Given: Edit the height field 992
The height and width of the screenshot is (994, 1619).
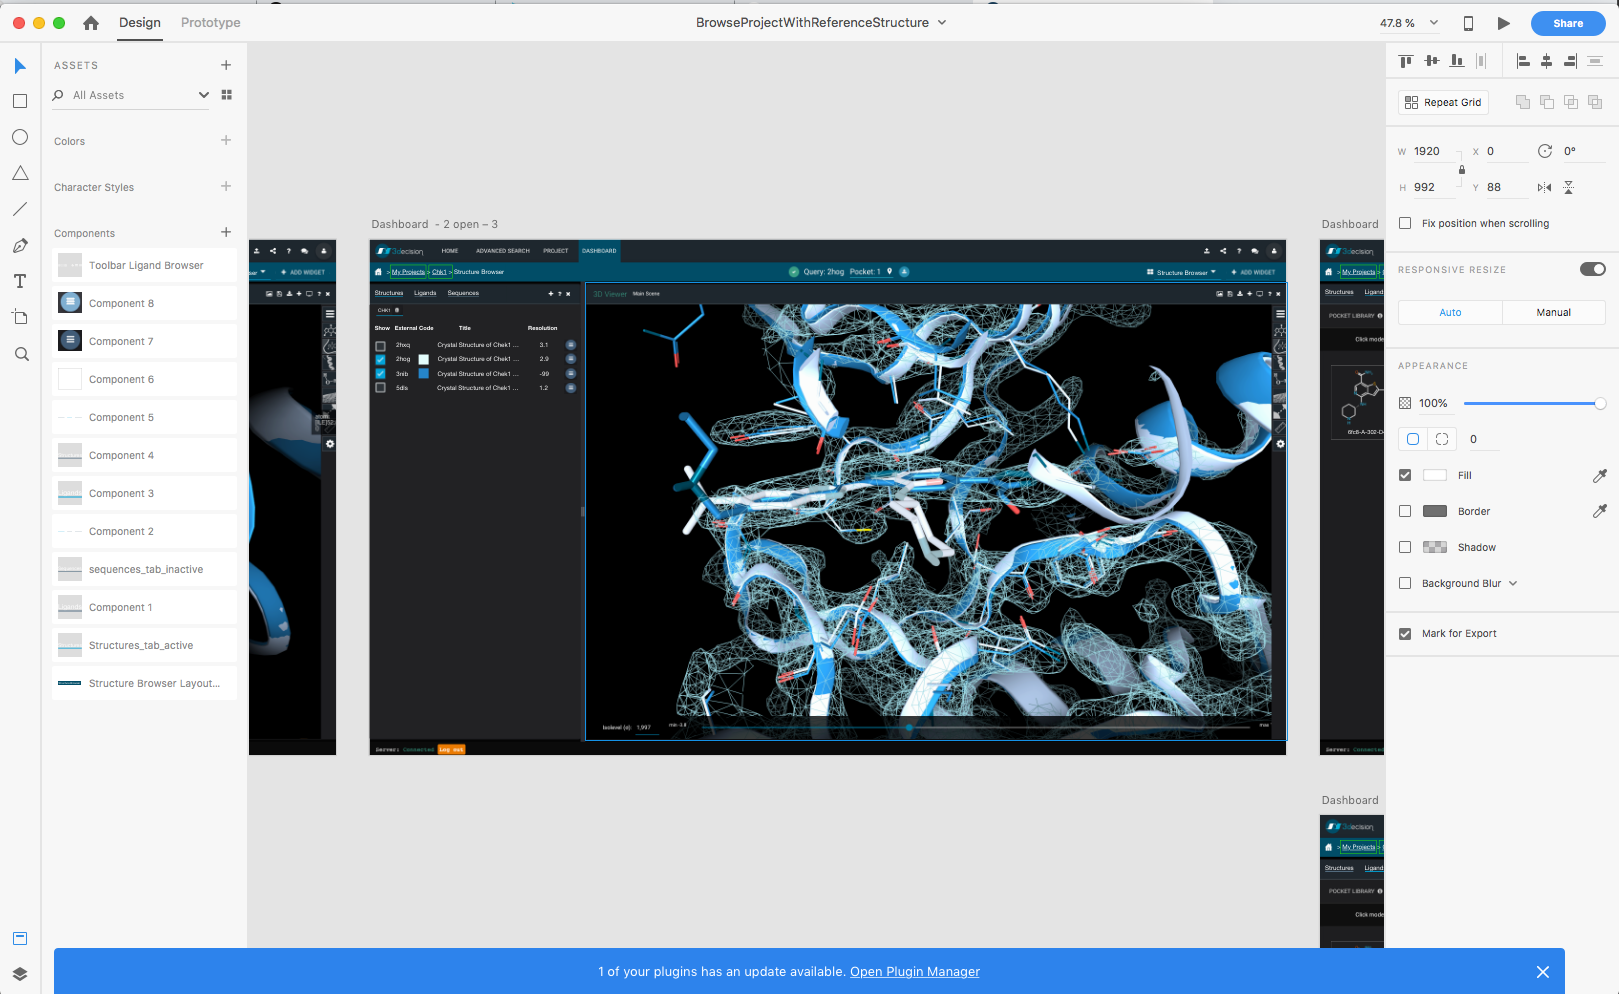Looking at the screenshot, I should coord(1433,187).
